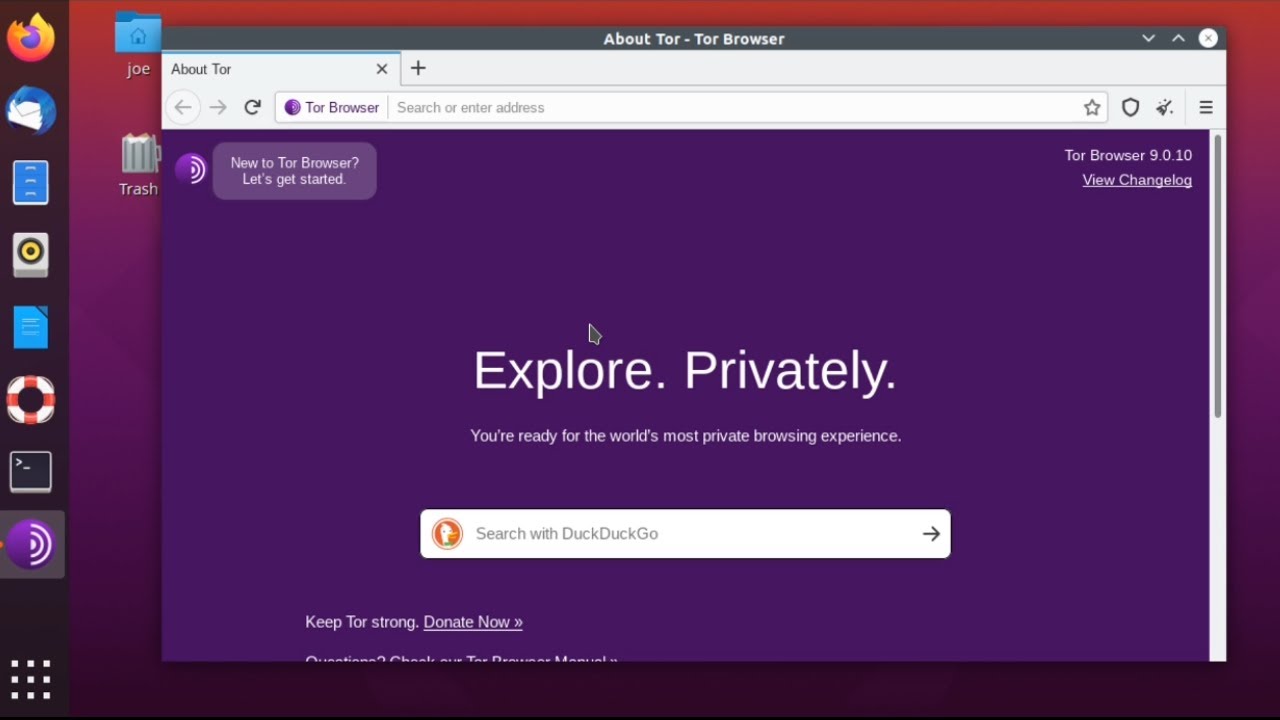Close the About Tor tab

point(382,69)
